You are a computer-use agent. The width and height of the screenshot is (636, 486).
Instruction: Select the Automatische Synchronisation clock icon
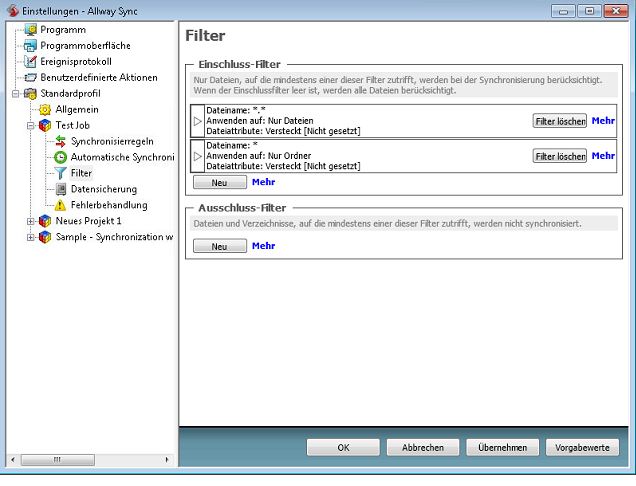point(61,157)
